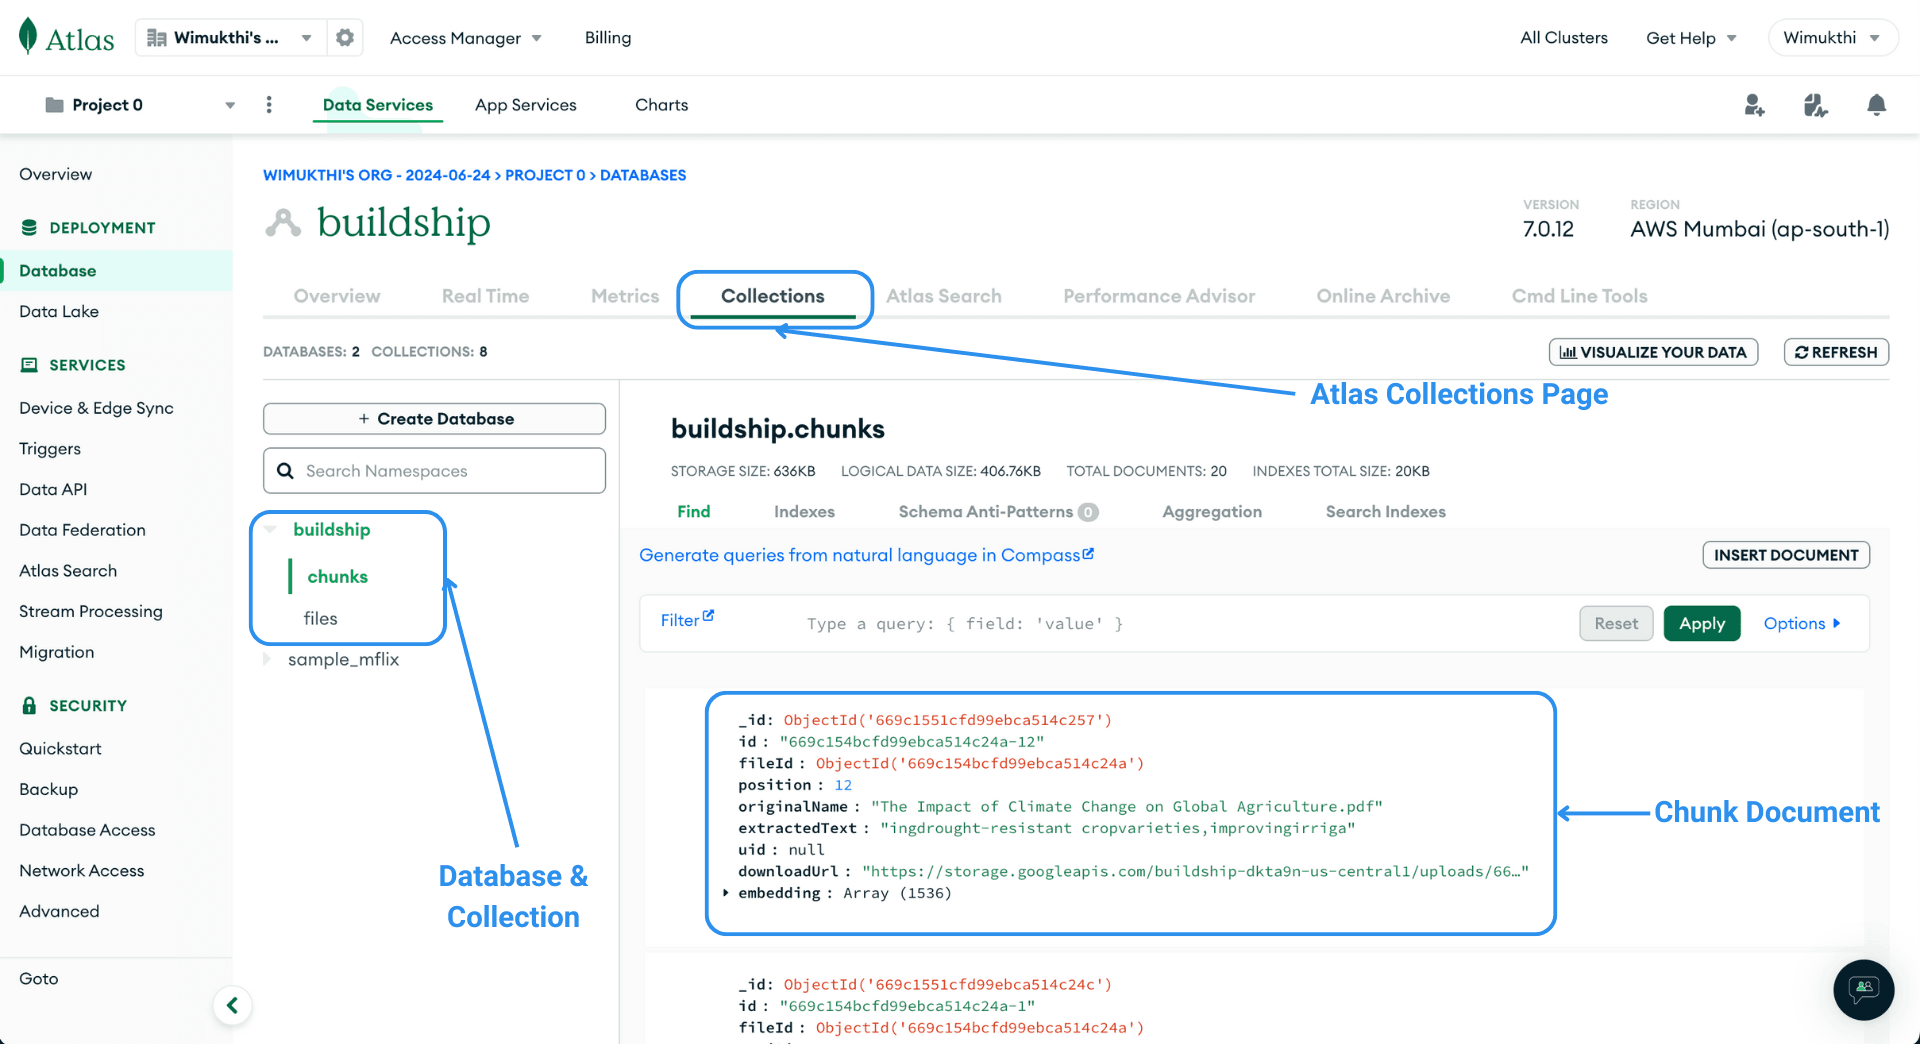This screenshot has height=1044, width=1920.
Task: Click the Insert Document button
Action: coord(1785,555)
